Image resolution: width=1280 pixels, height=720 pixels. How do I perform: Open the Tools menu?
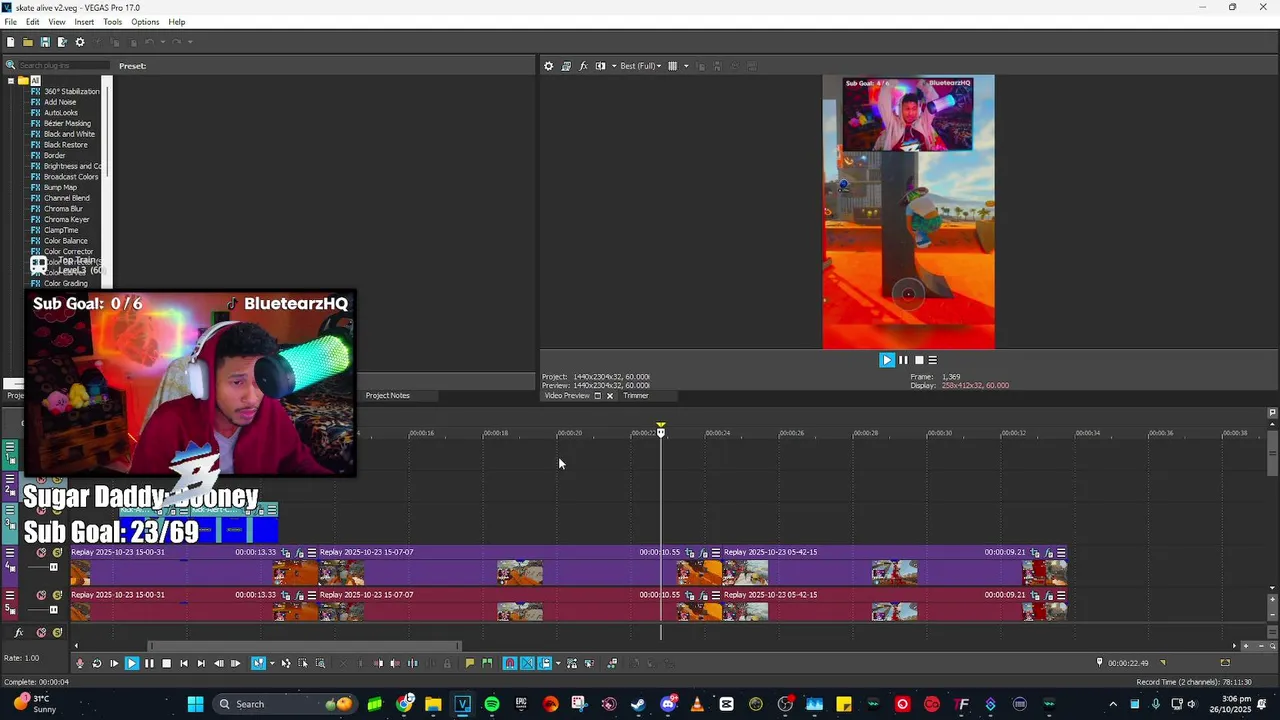coord(113,22)
